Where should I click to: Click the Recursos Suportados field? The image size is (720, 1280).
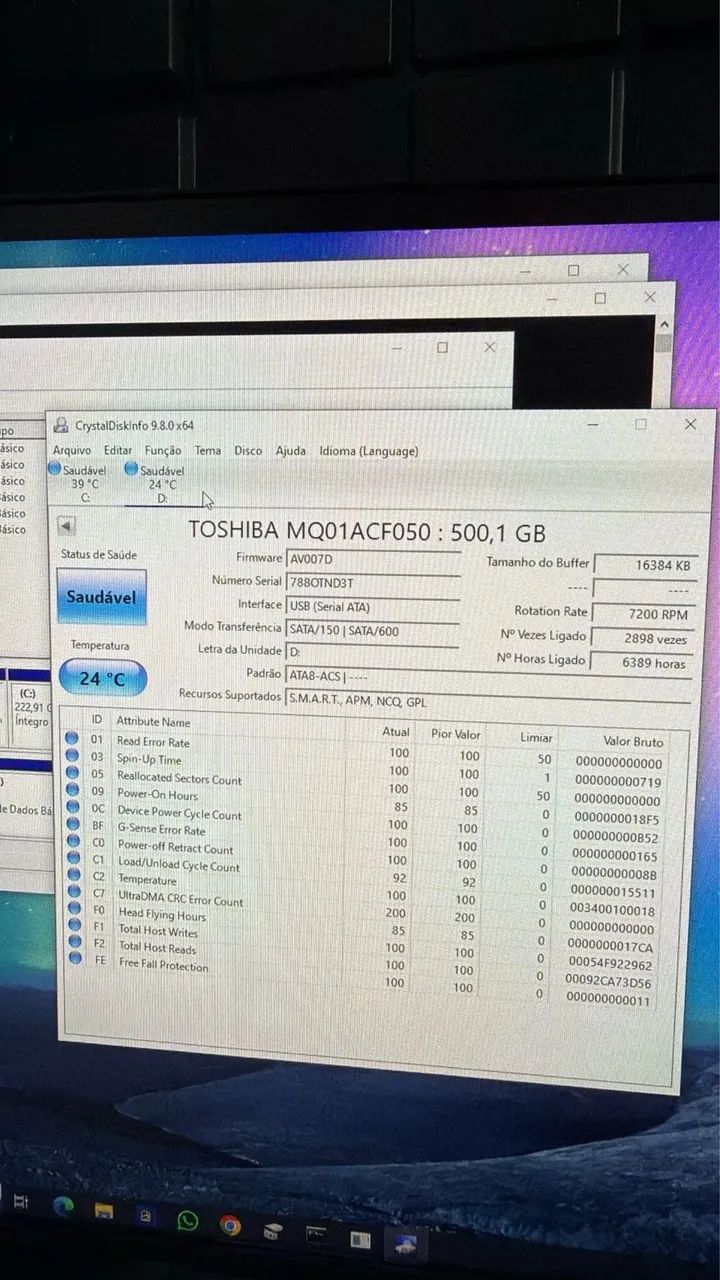pyautogui.click(x=488, y=702)
